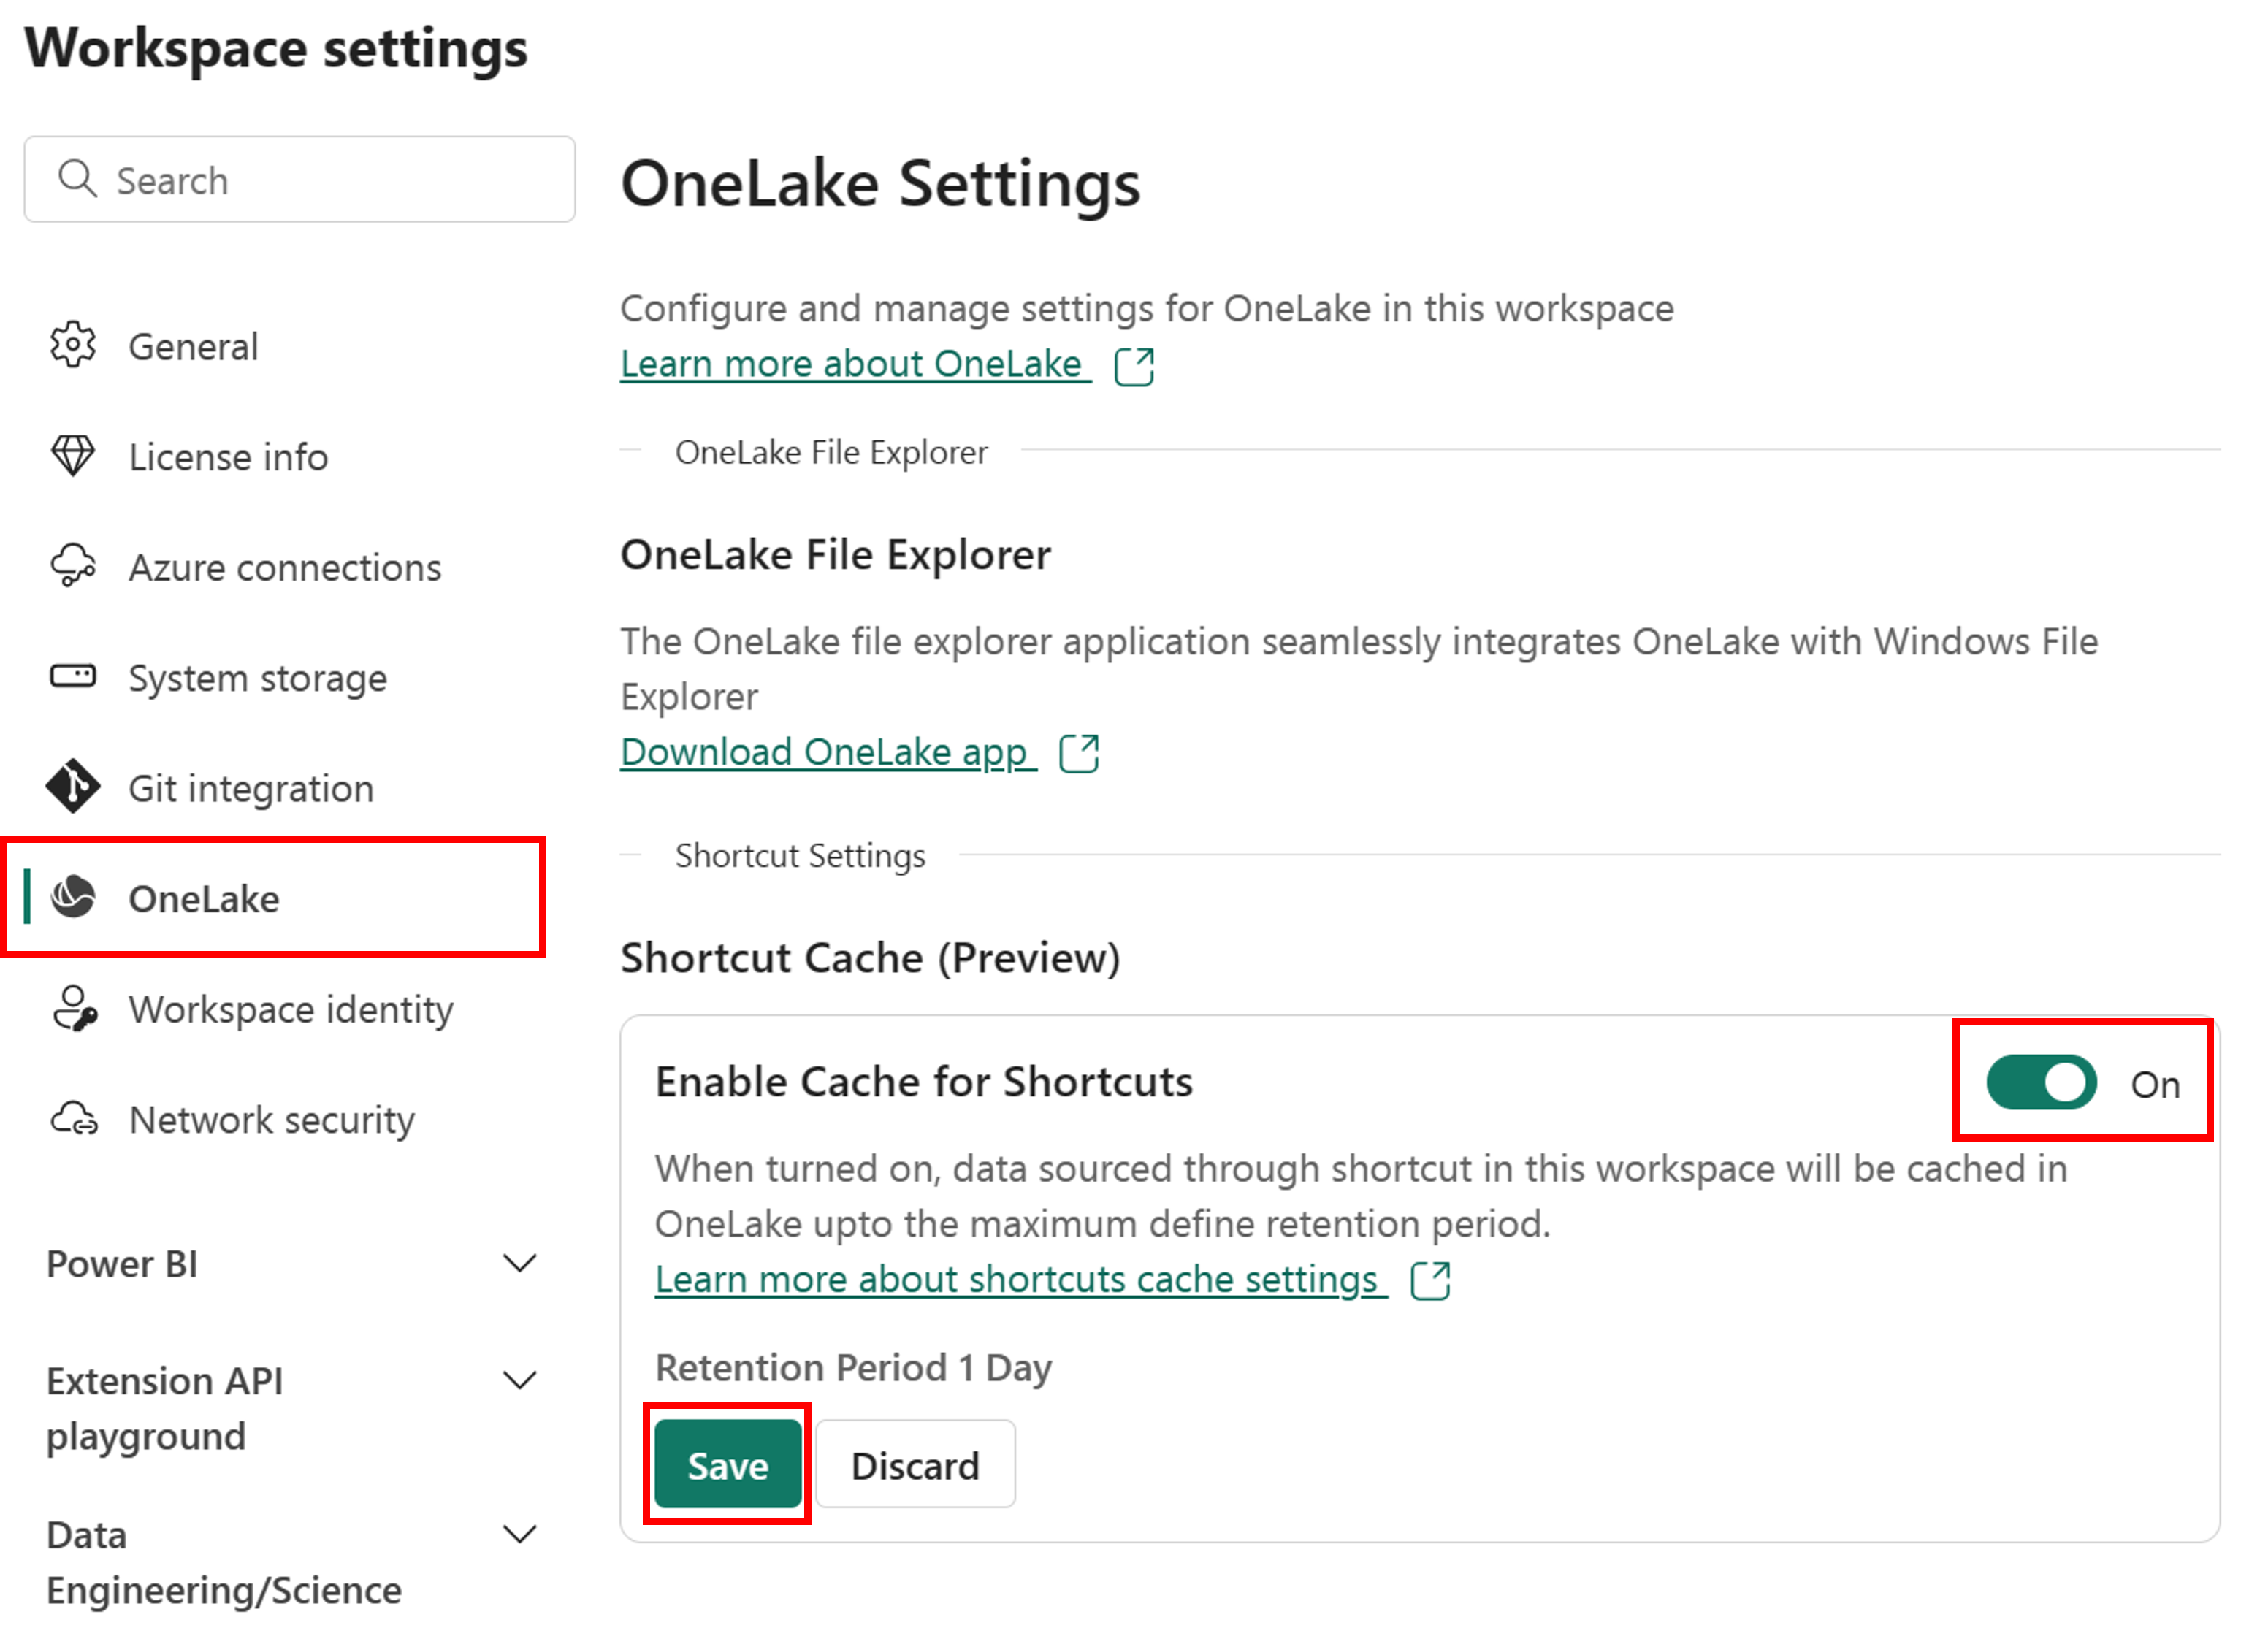Save the shortcut cache settings
Image resolution: width=2268 pixels, height=1647 pixels.
(727, 1465)
